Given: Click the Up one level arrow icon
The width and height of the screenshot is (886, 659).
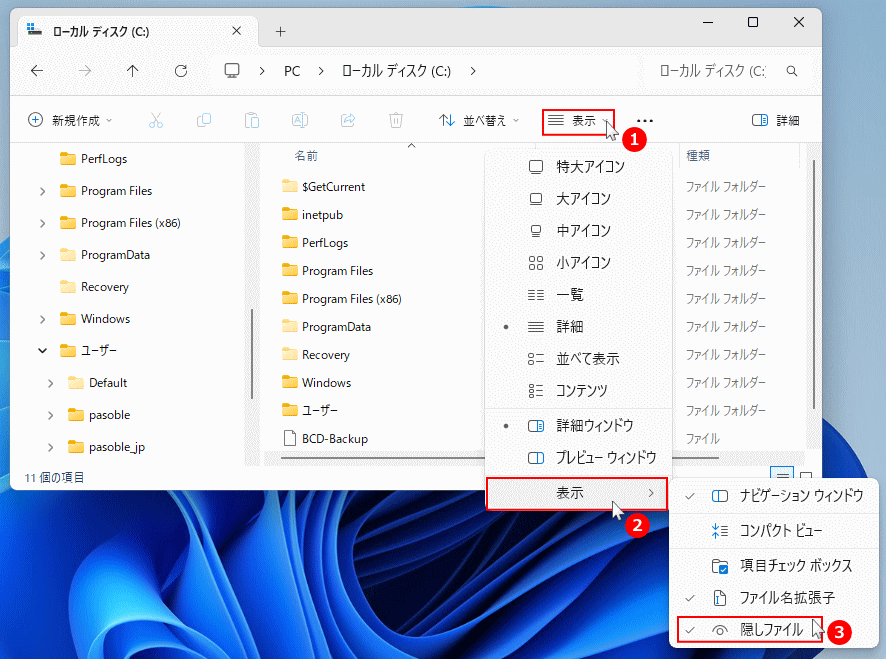Looking at the screenshot, I should pos(134,71).
